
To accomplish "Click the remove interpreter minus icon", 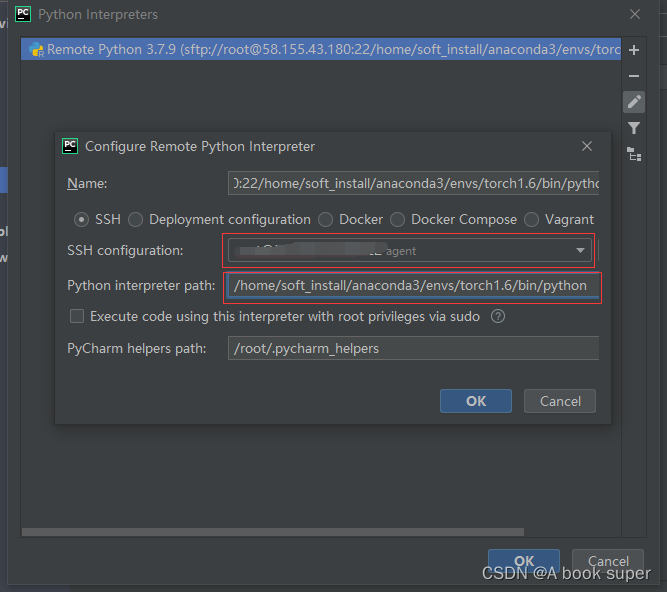I will pyautogui.click(x=634, y=76).
